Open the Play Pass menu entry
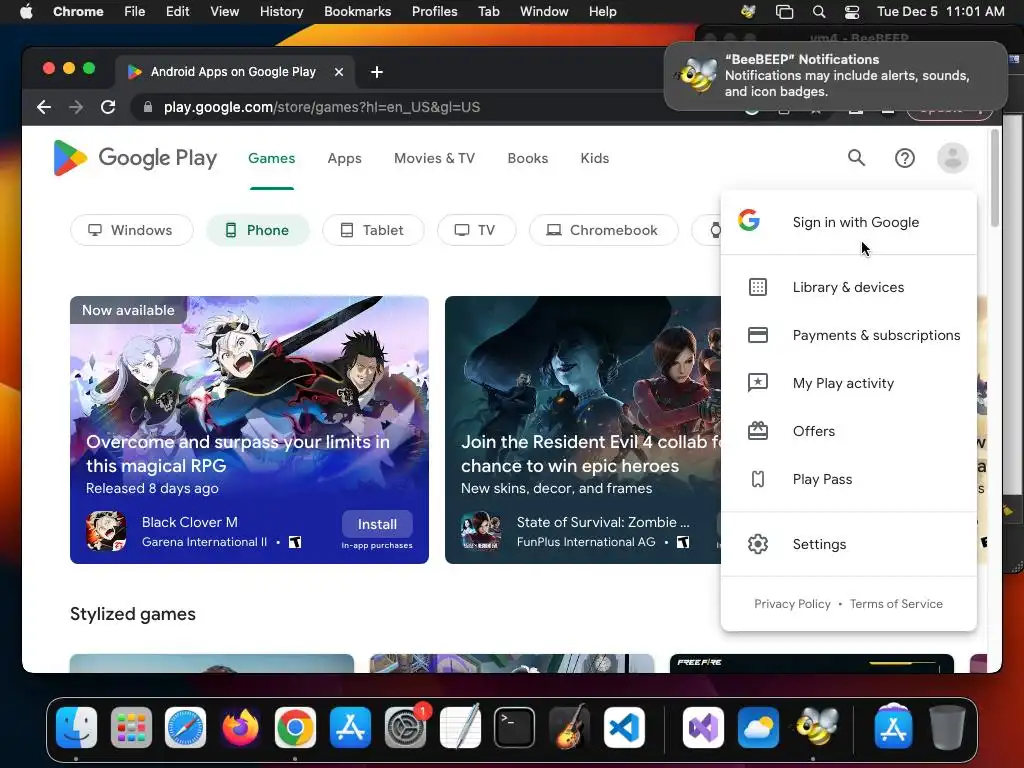1024x768 pixels. [x=848, y=479]
